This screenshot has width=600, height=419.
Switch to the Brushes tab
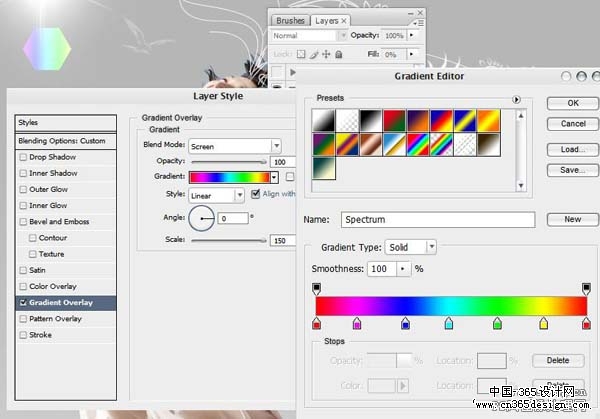point(290,21)
